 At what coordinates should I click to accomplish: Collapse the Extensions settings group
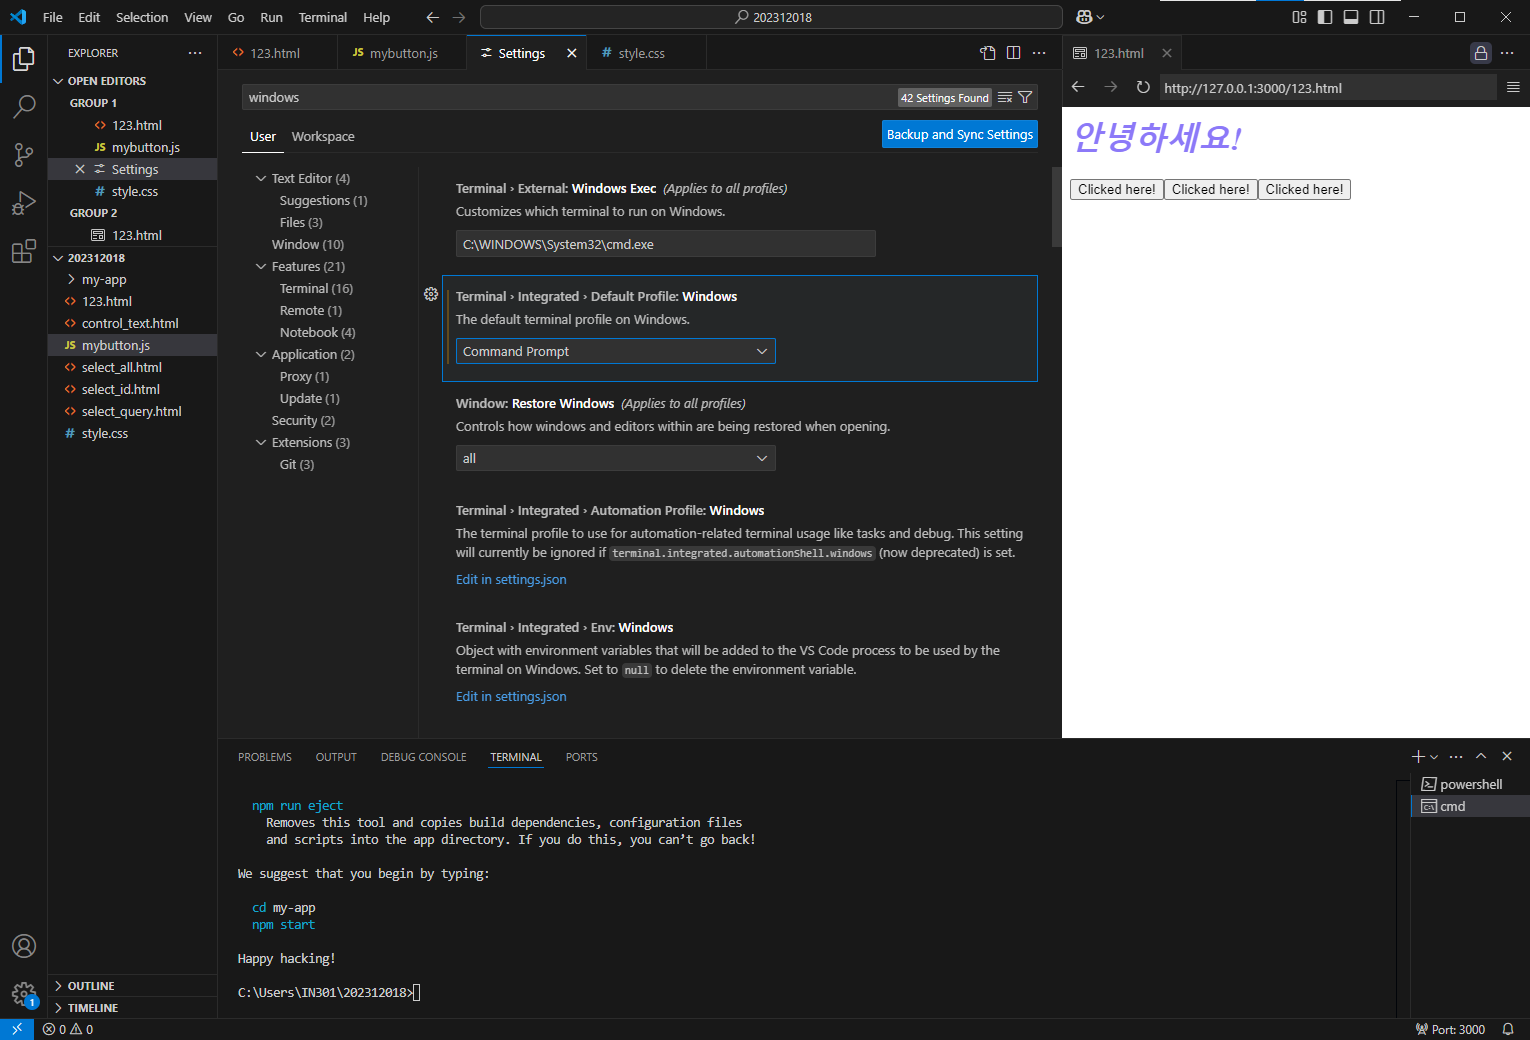(261, 442)
